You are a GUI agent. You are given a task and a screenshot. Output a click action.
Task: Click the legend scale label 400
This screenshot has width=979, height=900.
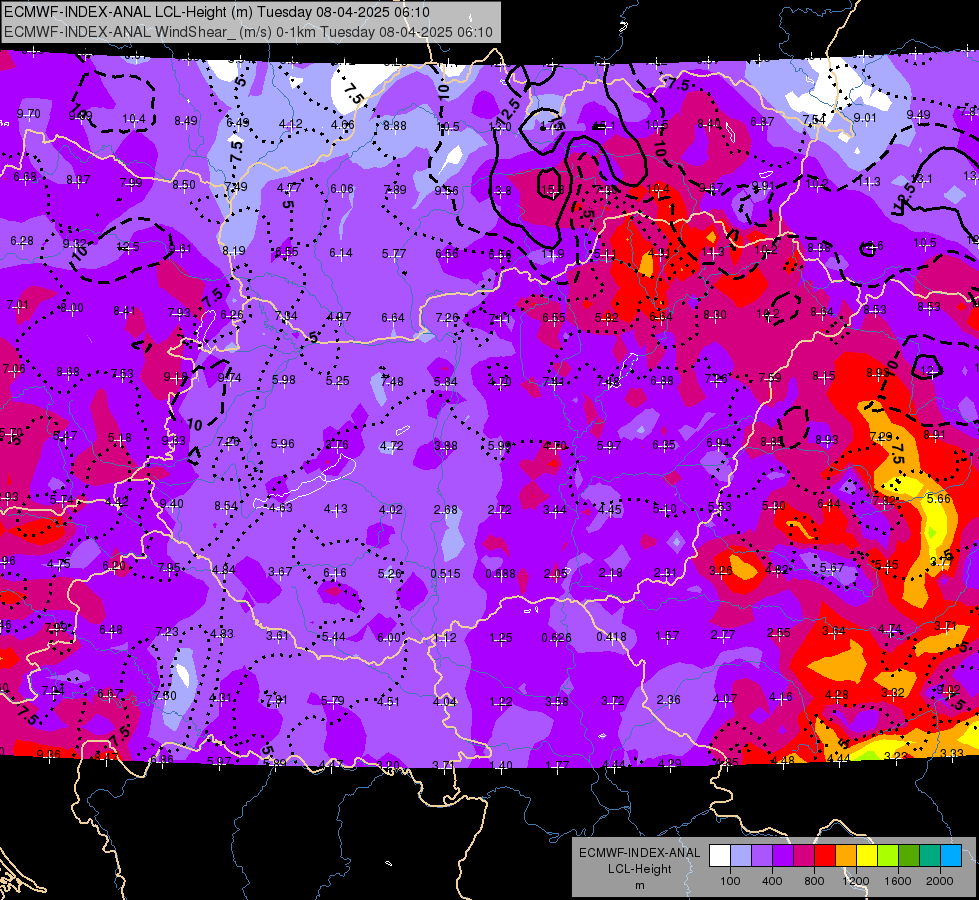click(772, 881)
